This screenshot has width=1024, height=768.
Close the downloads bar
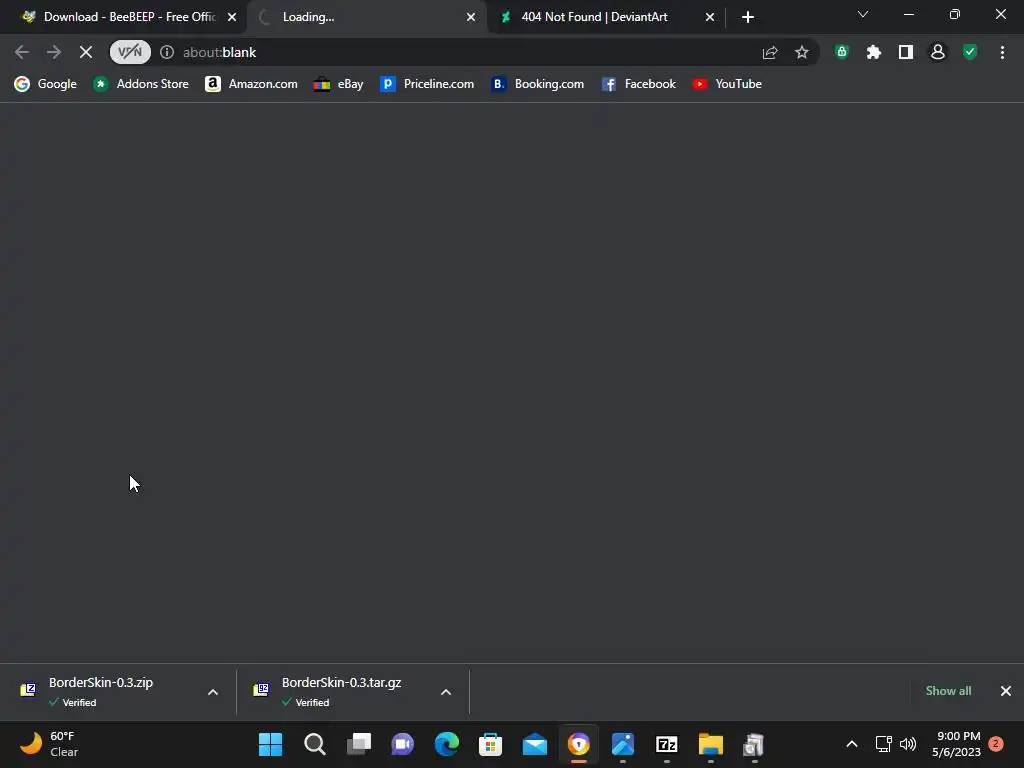(x=1006, y=691)
